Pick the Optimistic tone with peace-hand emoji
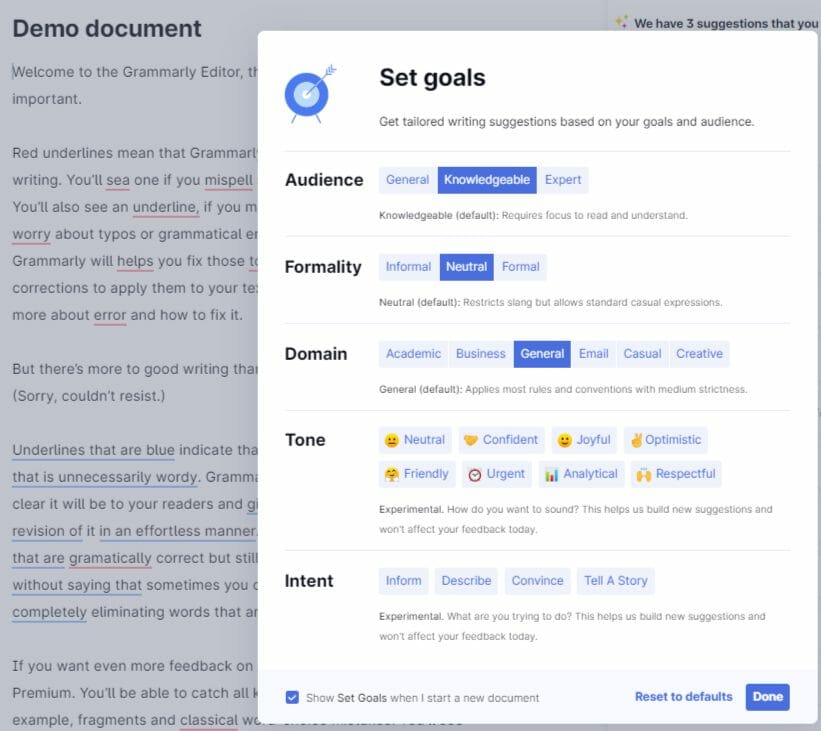821x731 pixels. tap(665, 440)
